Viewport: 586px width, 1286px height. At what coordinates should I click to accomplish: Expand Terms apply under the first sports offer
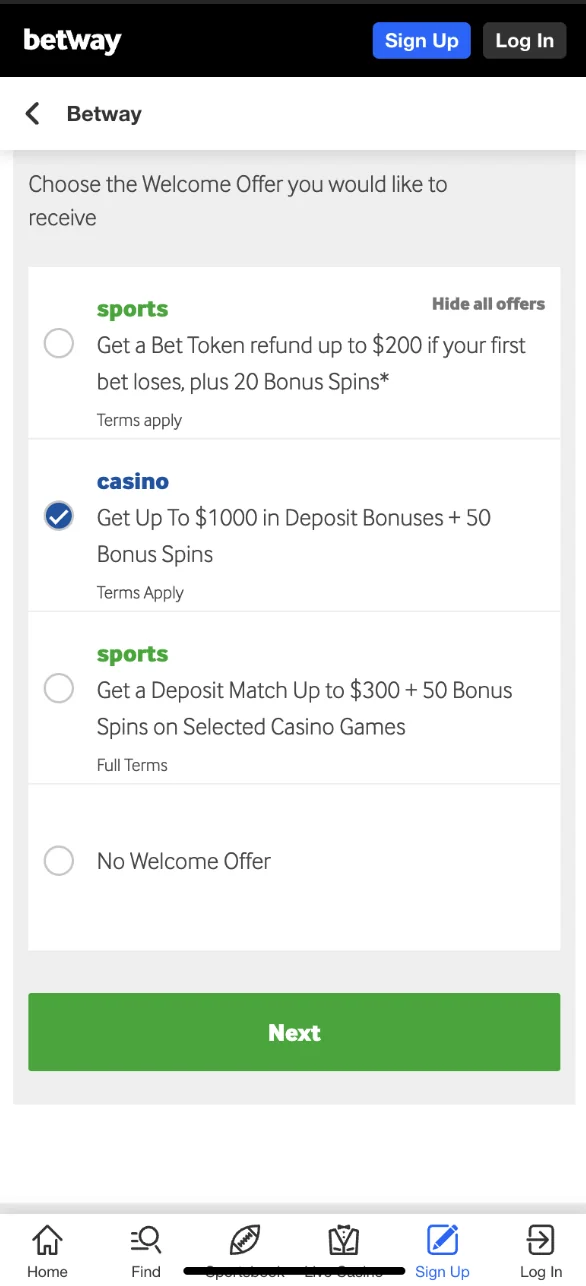pos(139,420)
